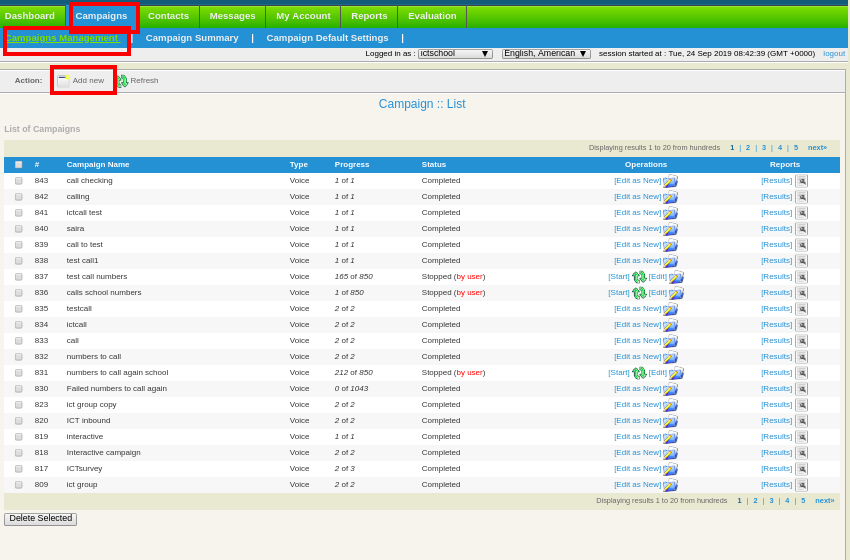Screen dimensions: 850x560
Task: Click green start arrows icon for campaign 836
Action: point(639,293)
